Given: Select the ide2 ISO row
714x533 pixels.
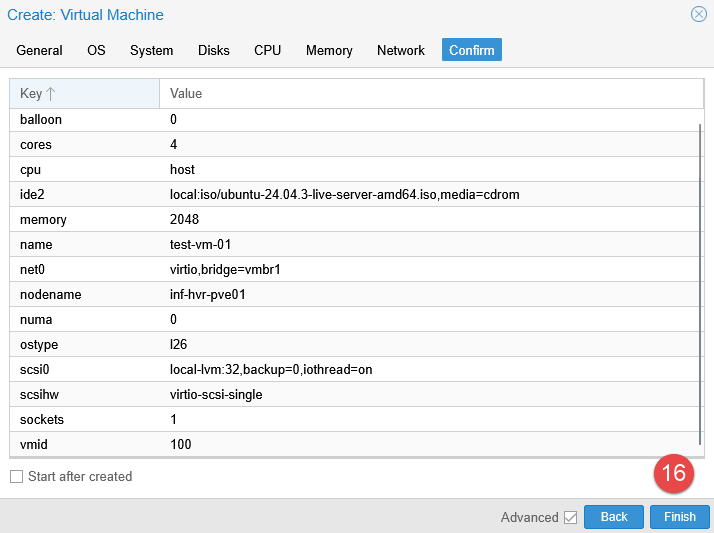Looking at the screenshot, I should tap(345, 195).
